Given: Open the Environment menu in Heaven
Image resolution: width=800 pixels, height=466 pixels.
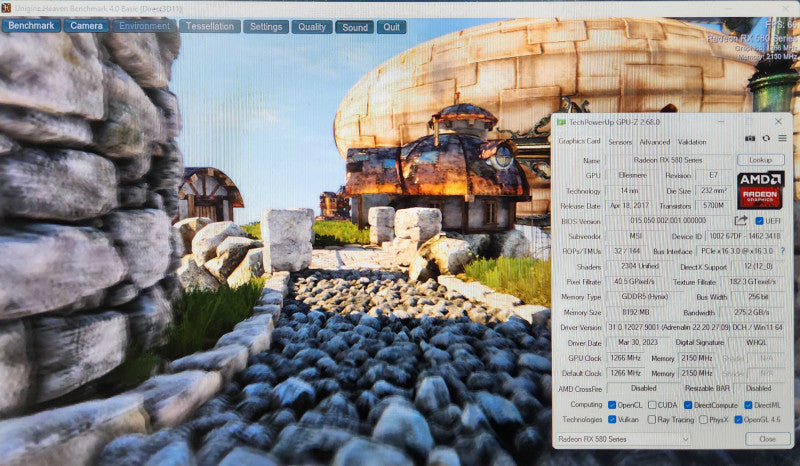Looking at the screenshot, I should (144, 26).
